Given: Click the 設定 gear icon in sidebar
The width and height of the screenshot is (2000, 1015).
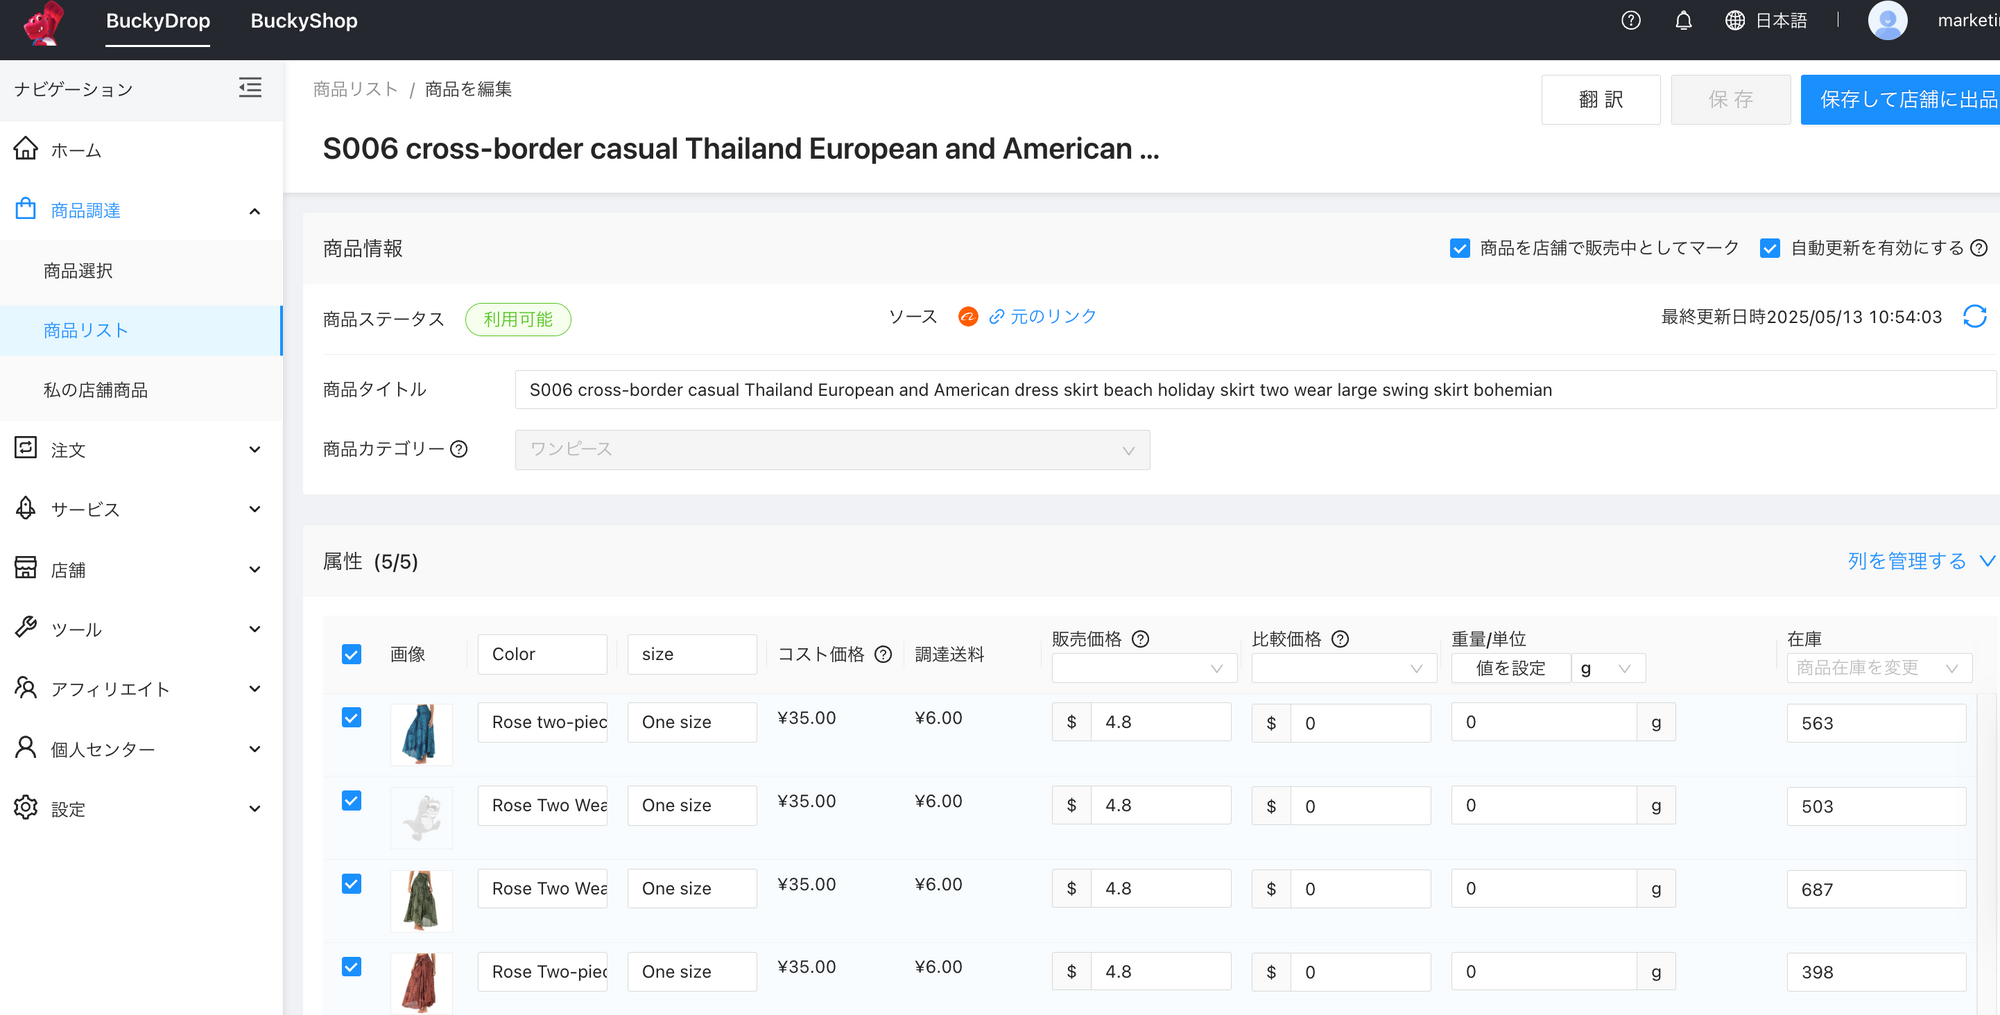Looking at the screenshot, I should coord(26,808).
